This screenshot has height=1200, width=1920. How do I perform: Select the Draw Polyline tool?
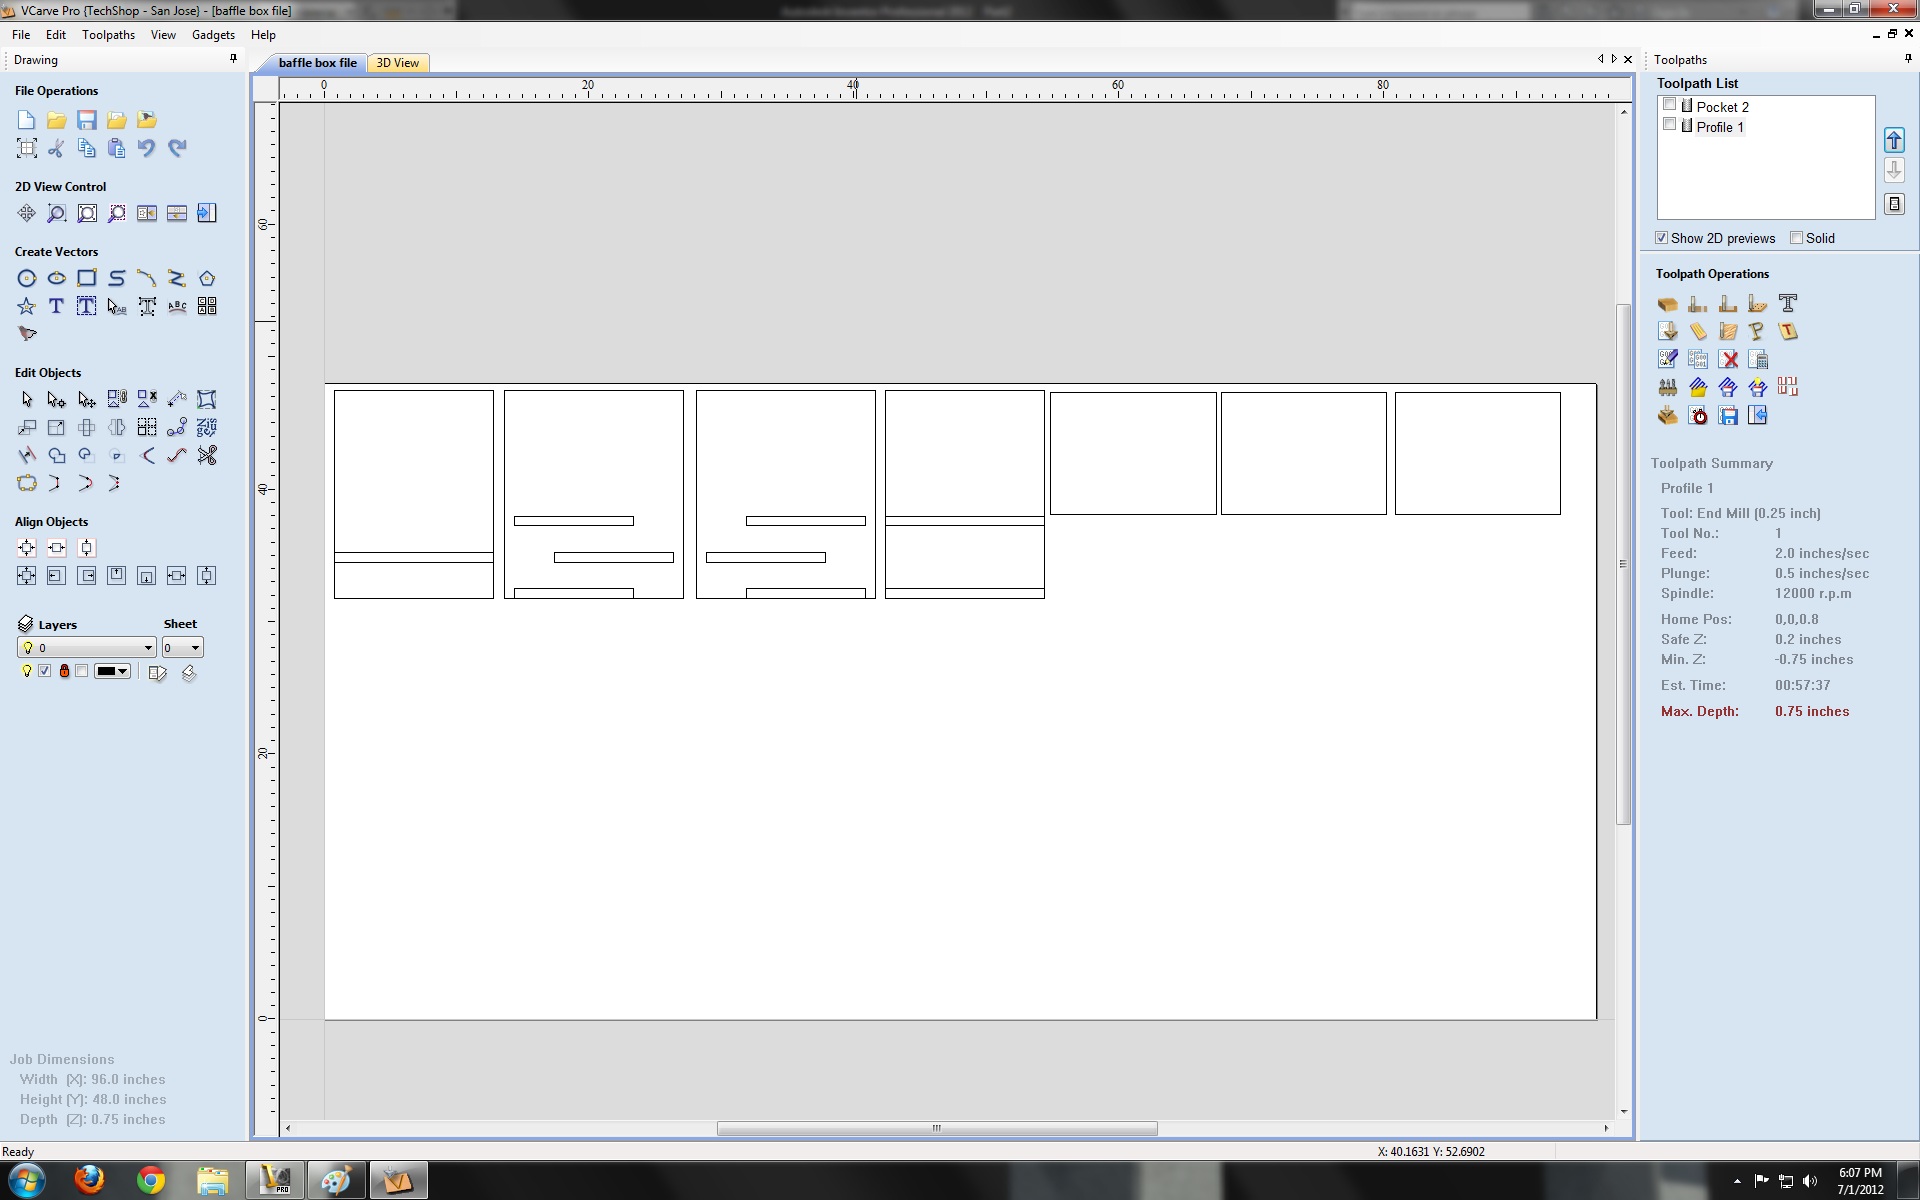point(177,278)
